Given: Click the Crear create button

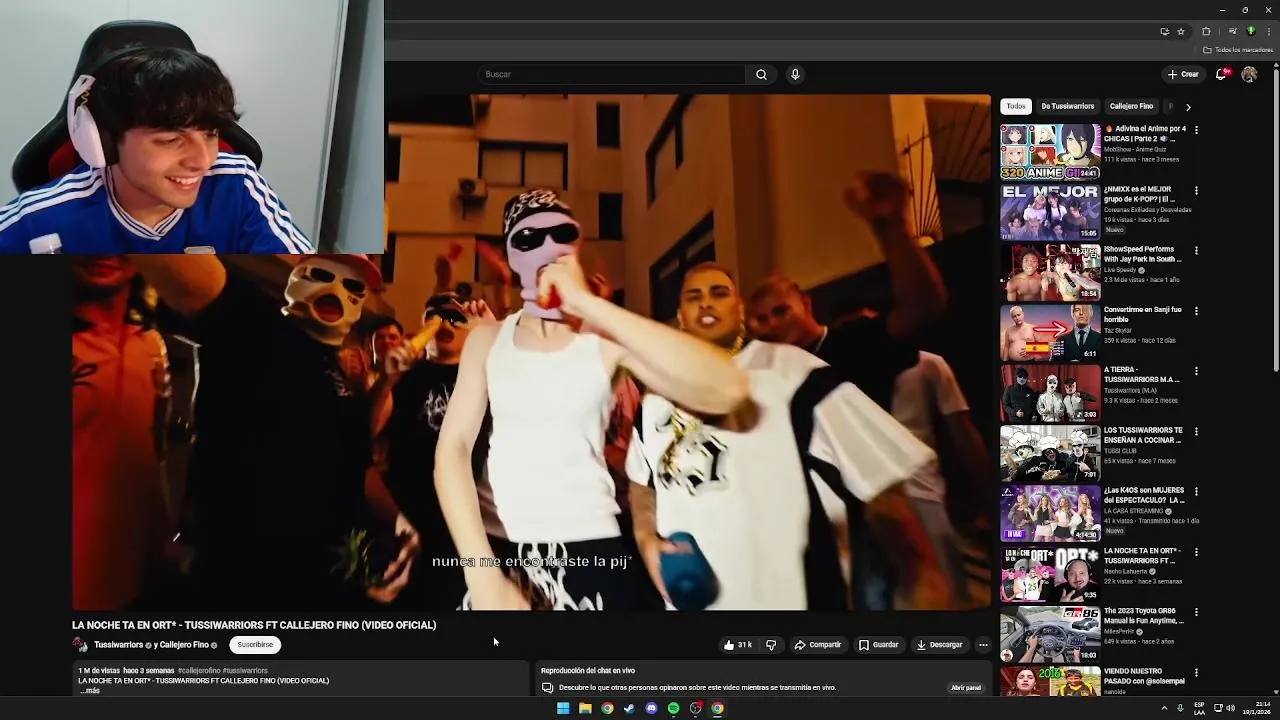Looking at the screenshot, I should click(x=1183, y=74).
